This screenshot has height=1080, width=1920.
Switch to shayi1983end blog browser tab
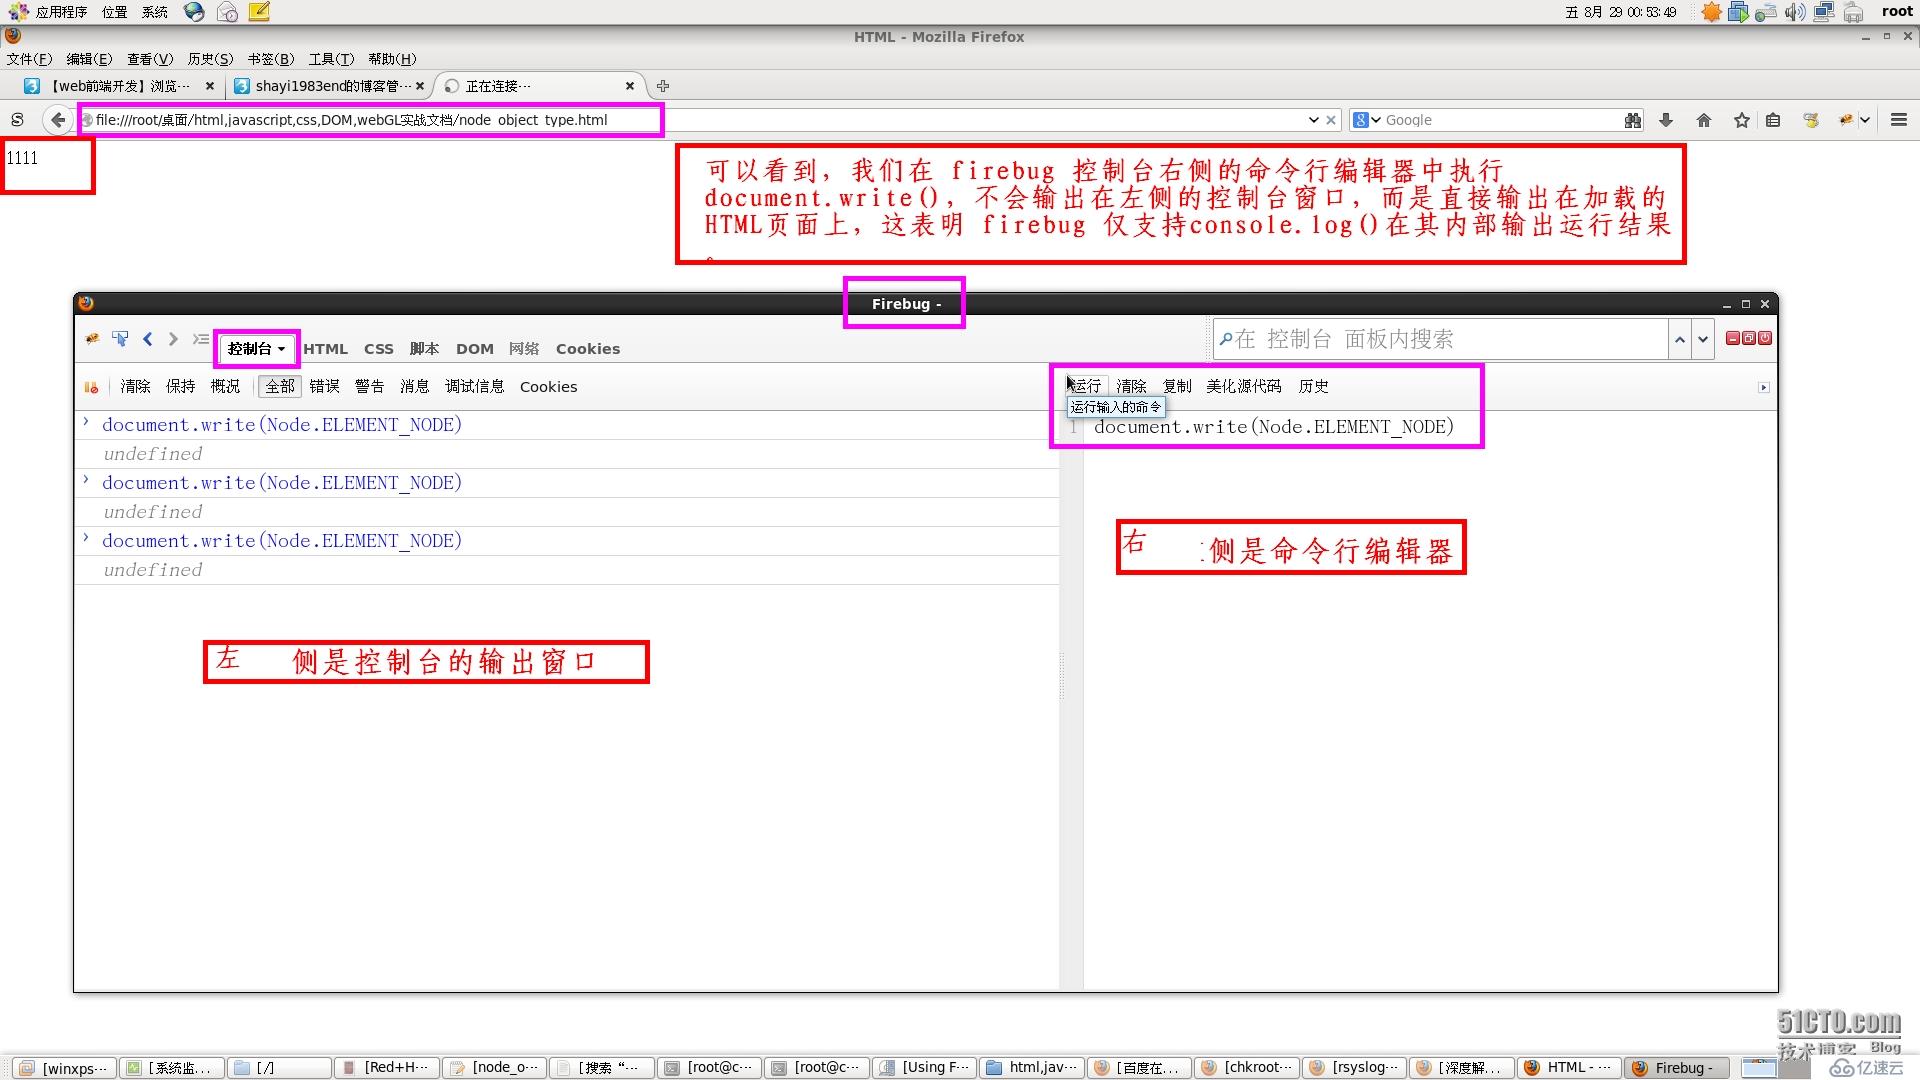pyautogui.click(x=329, y=86)
